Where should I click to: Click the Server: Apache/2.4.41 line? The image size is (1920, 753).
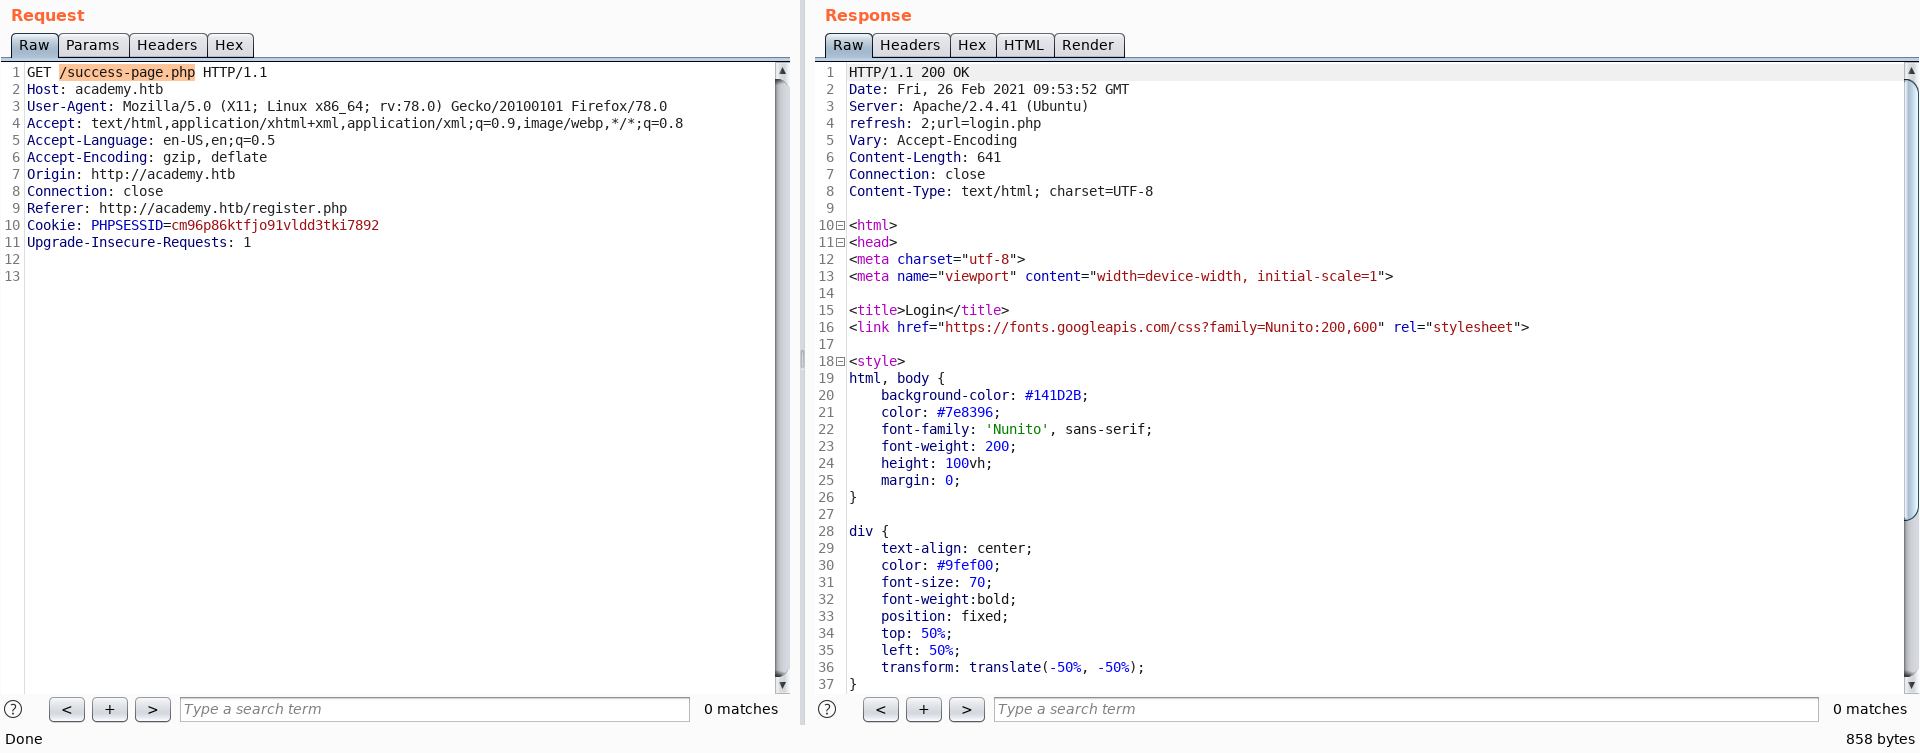click(968, 106)
